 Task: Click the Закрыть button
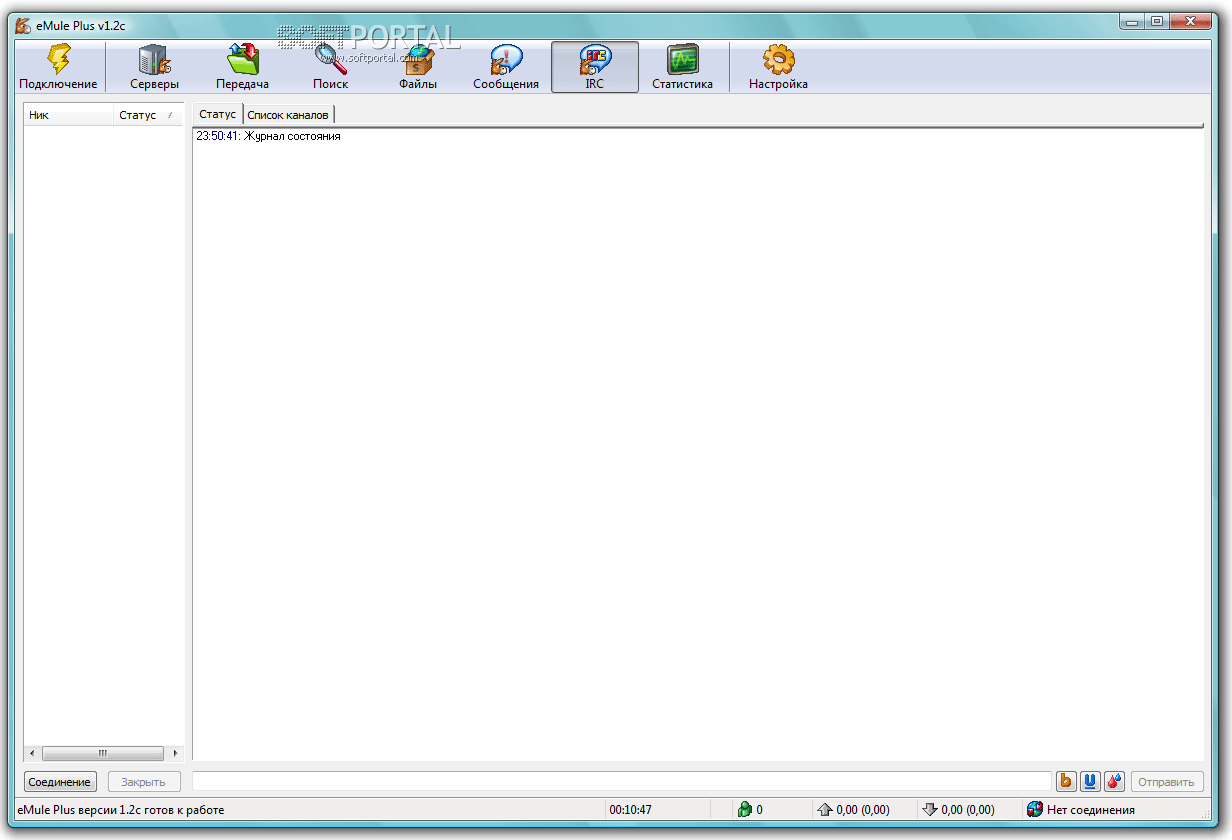click(x=144, y=782)
